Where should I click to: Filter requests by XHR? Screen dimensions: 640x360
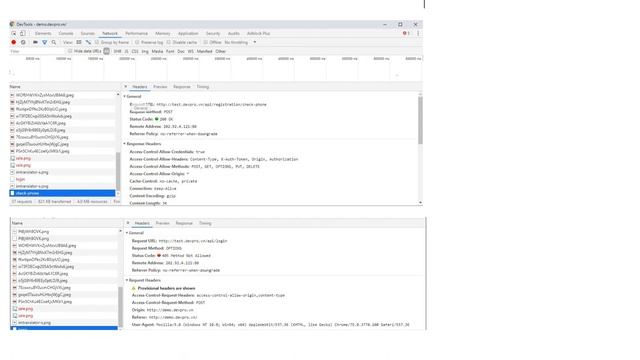pyautogui.click(x=118, y=51)
